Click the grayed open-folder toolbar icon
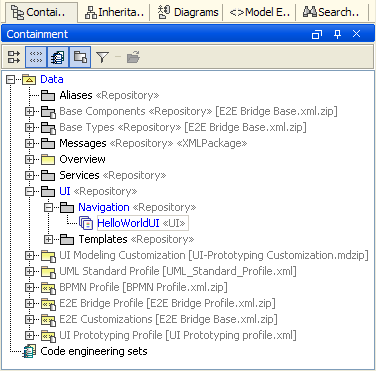Viewport: 376px width, 371px height. click(x=133, y=57)
